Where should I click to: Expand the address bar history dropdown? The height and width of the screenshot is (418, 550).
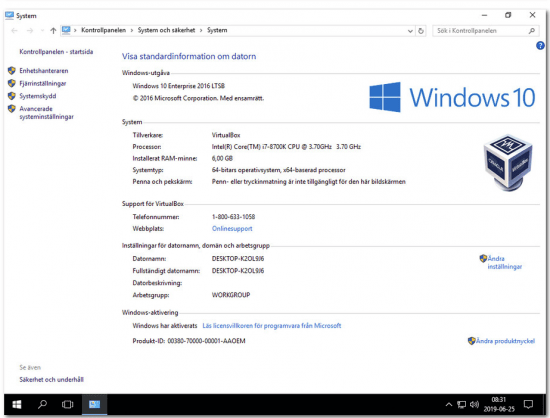pos(410,31)
